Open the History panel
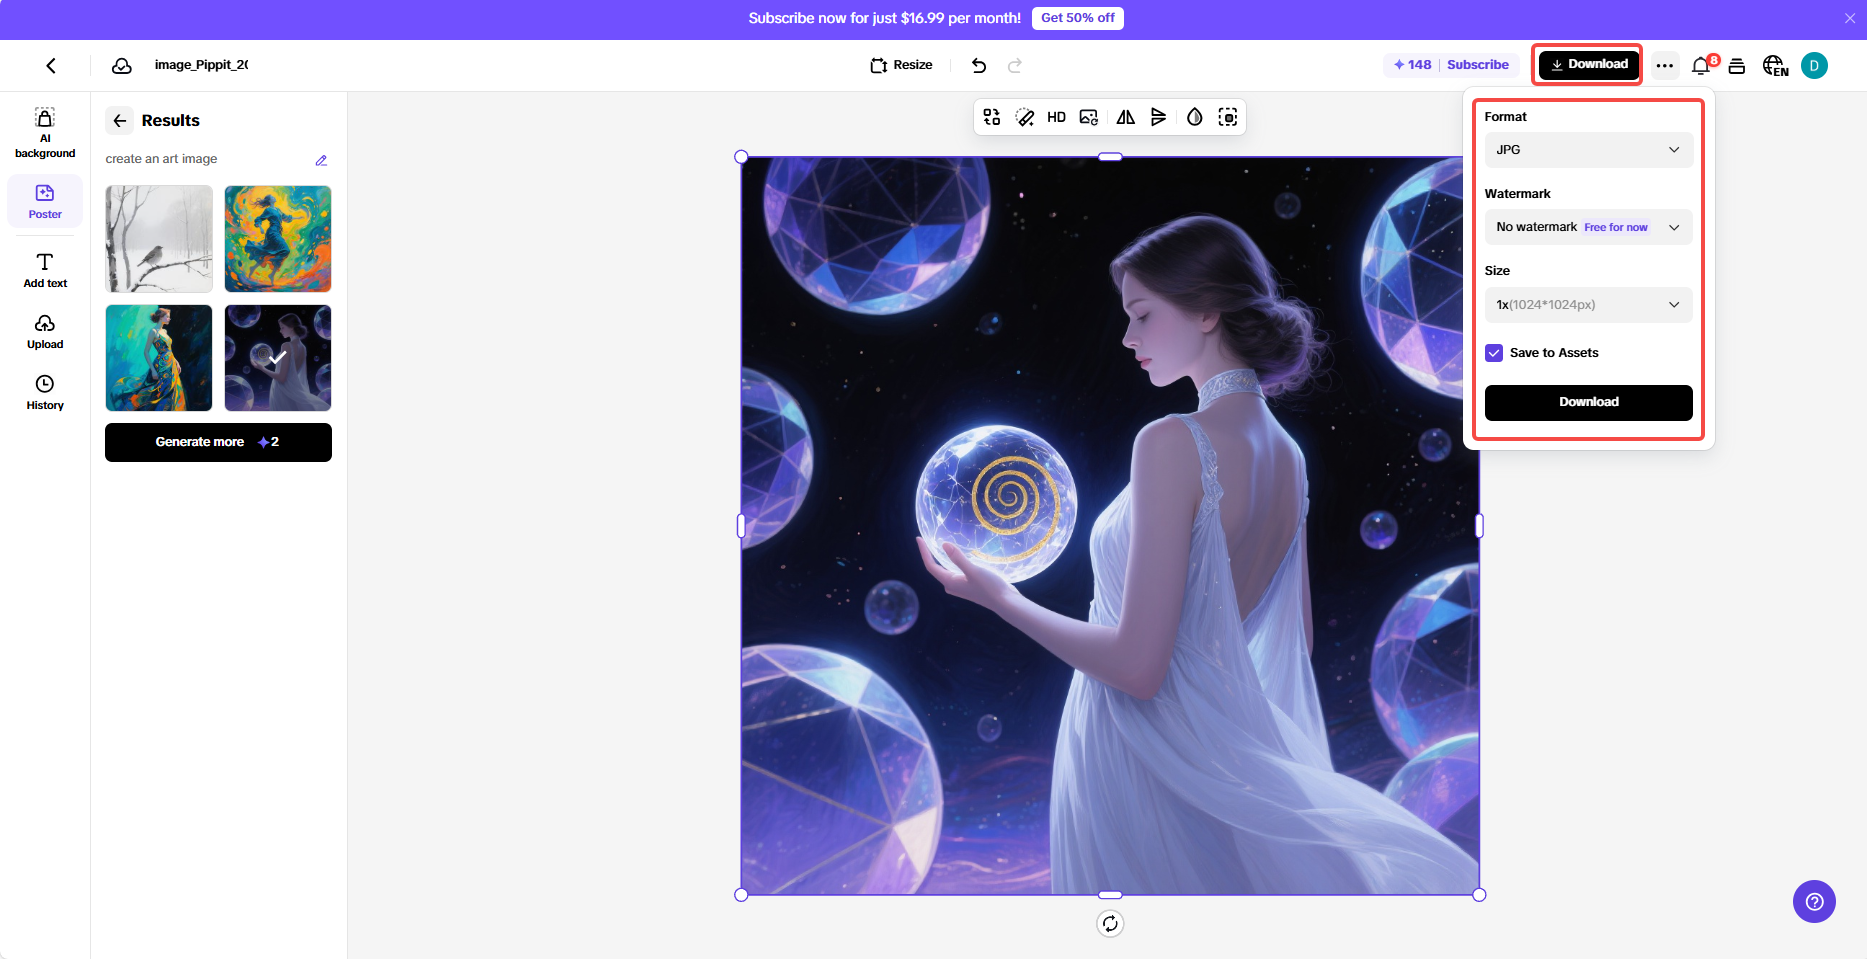 click(x=45, y=392)
